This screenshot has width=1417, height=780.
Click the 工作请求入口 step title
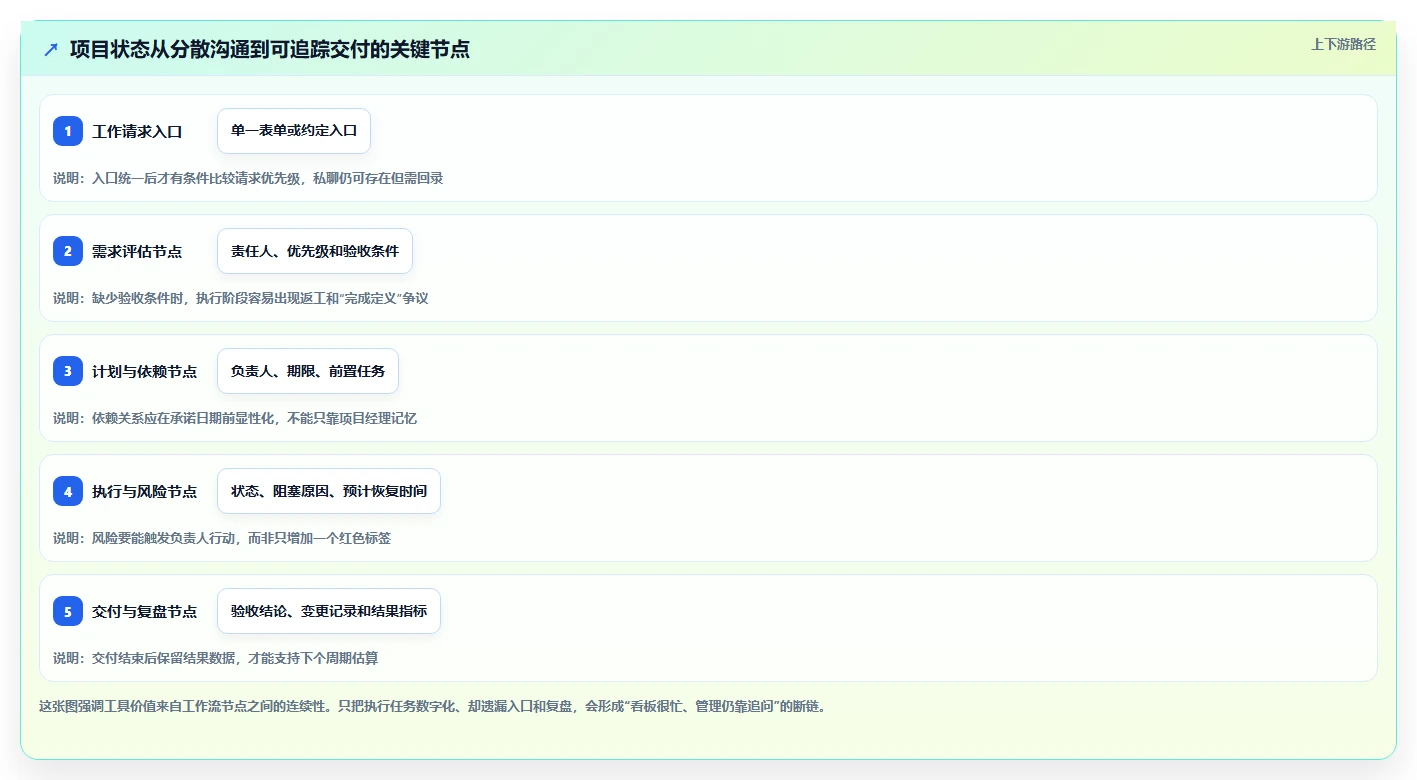137,131
